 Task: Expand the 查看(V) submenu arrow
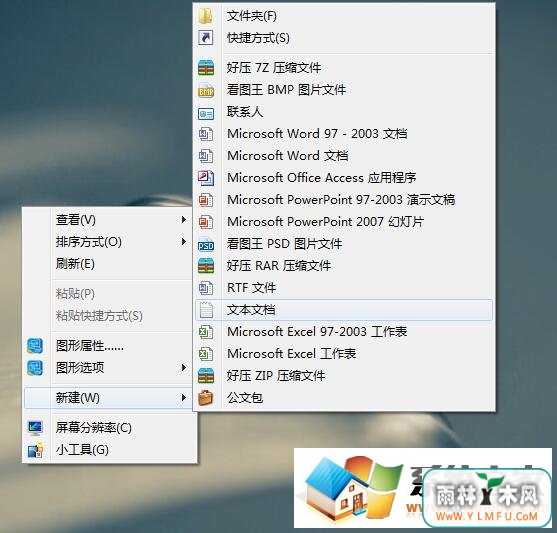pos(183,220)
